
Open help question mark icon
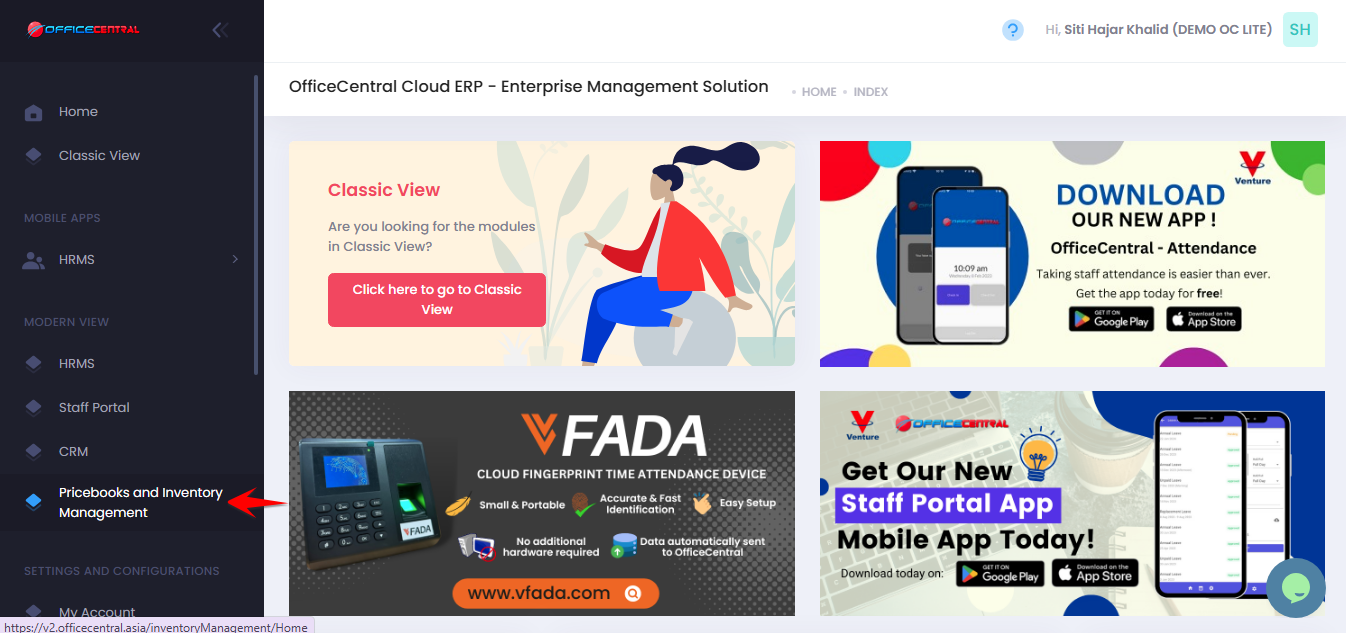tap(1013, 30)
